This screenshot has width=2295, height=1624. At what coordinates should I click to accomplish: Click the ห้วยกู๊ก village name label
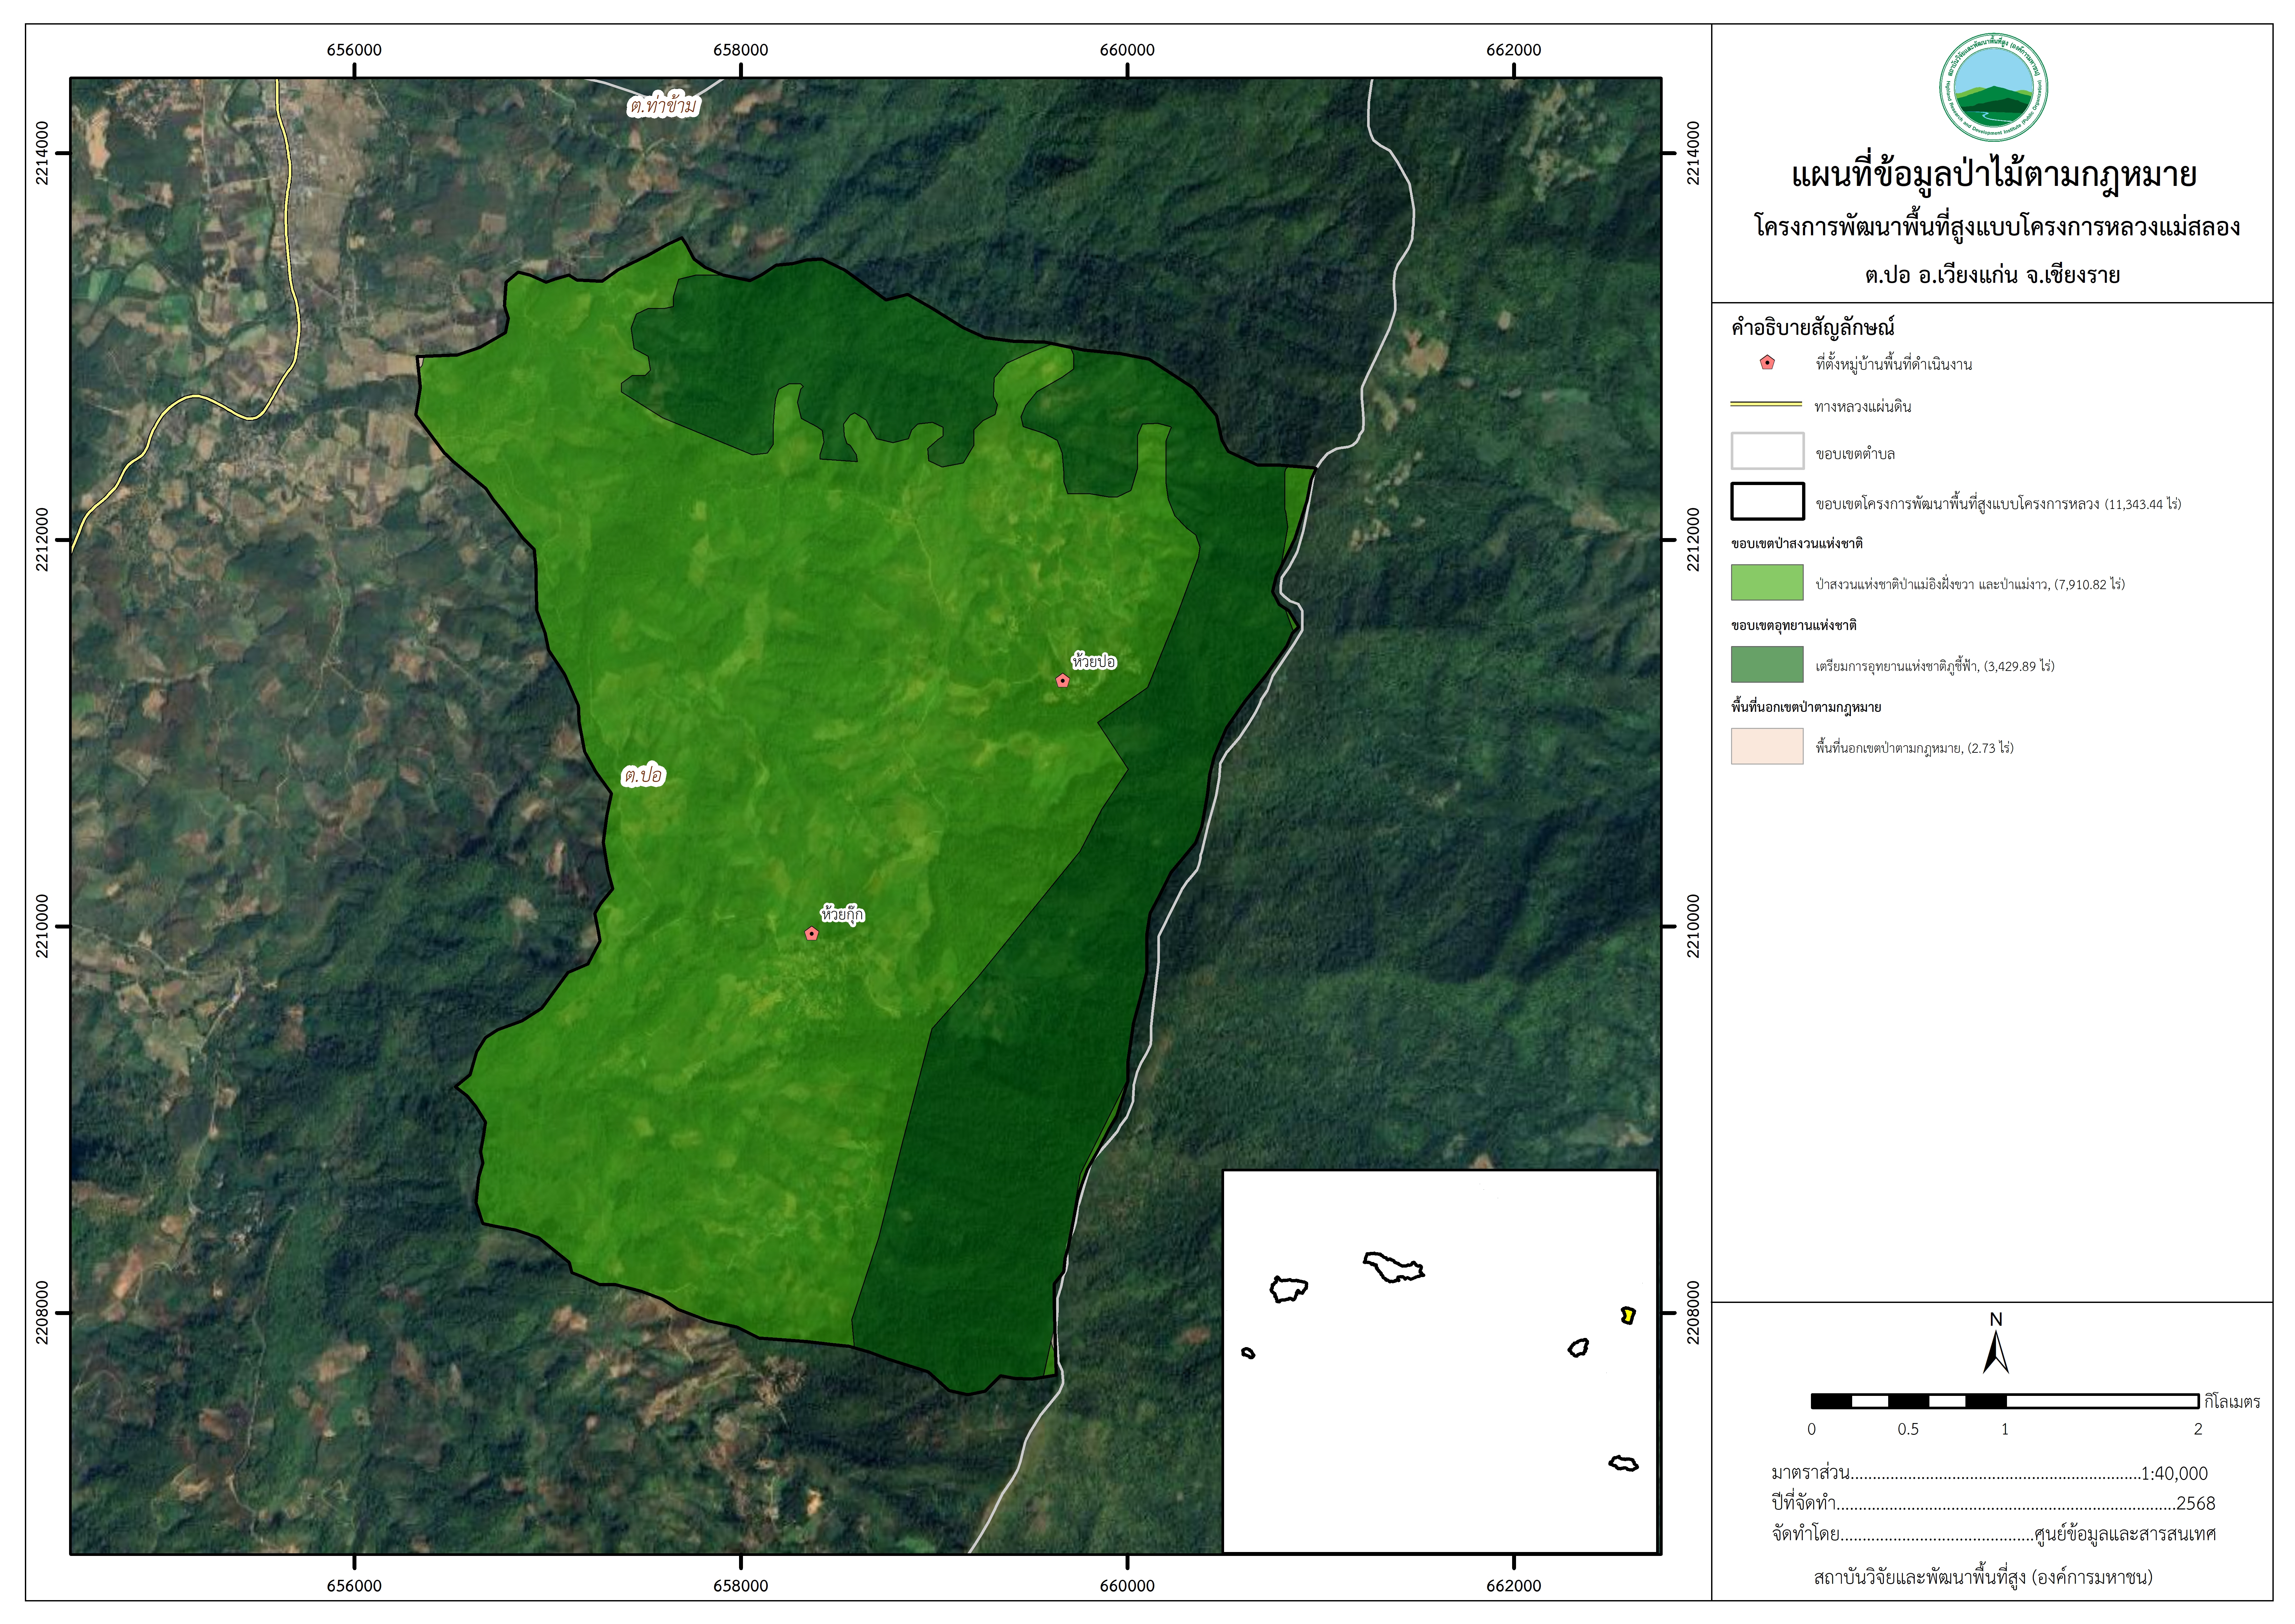[x=842, y=914]
